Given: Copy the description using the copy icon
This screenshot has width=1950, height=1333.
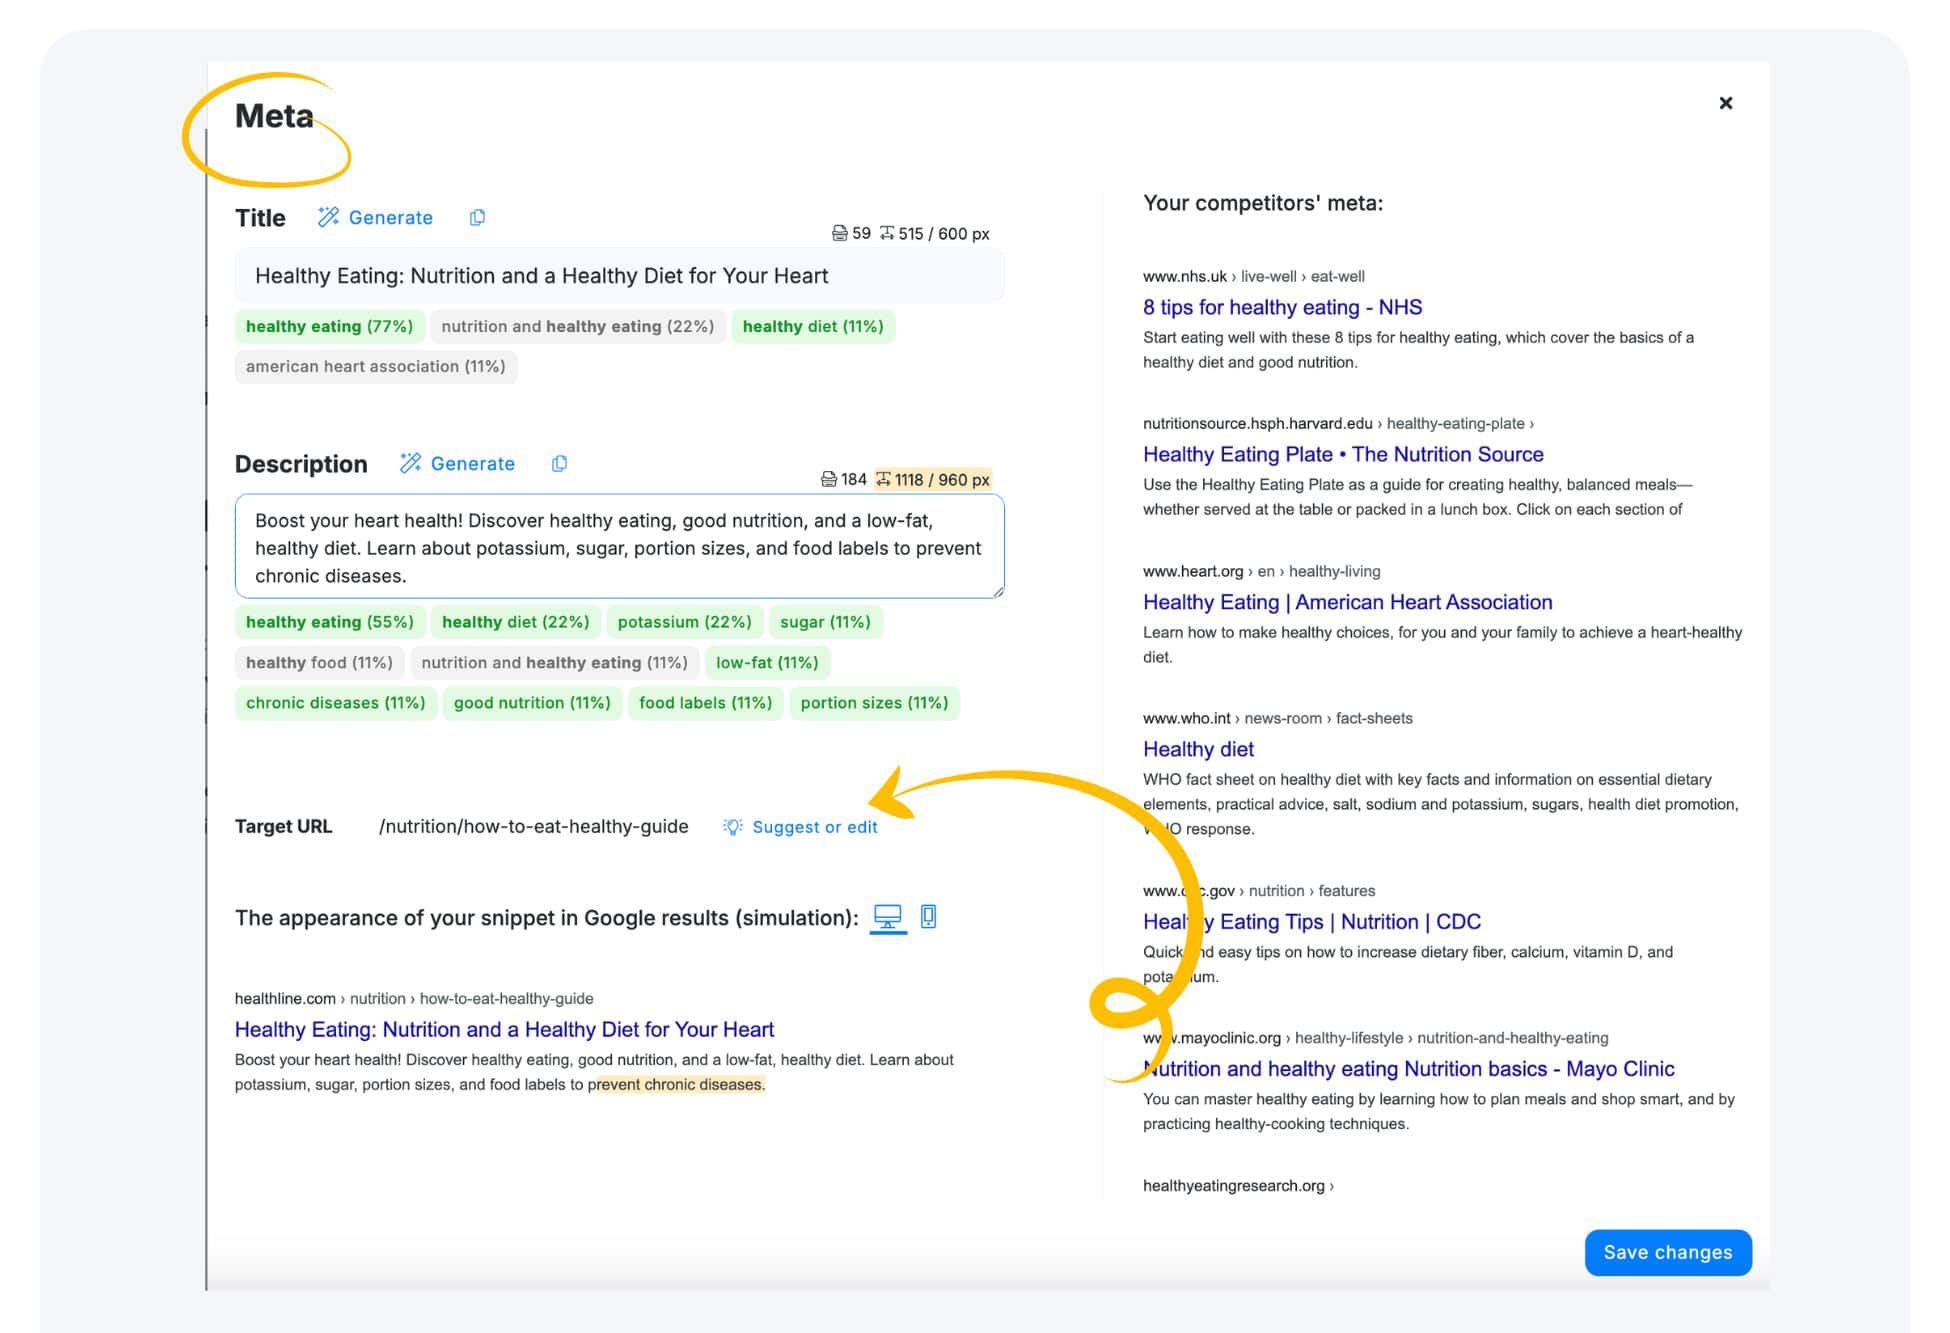Looking at the screenshot, I should (x=560, y=464).
